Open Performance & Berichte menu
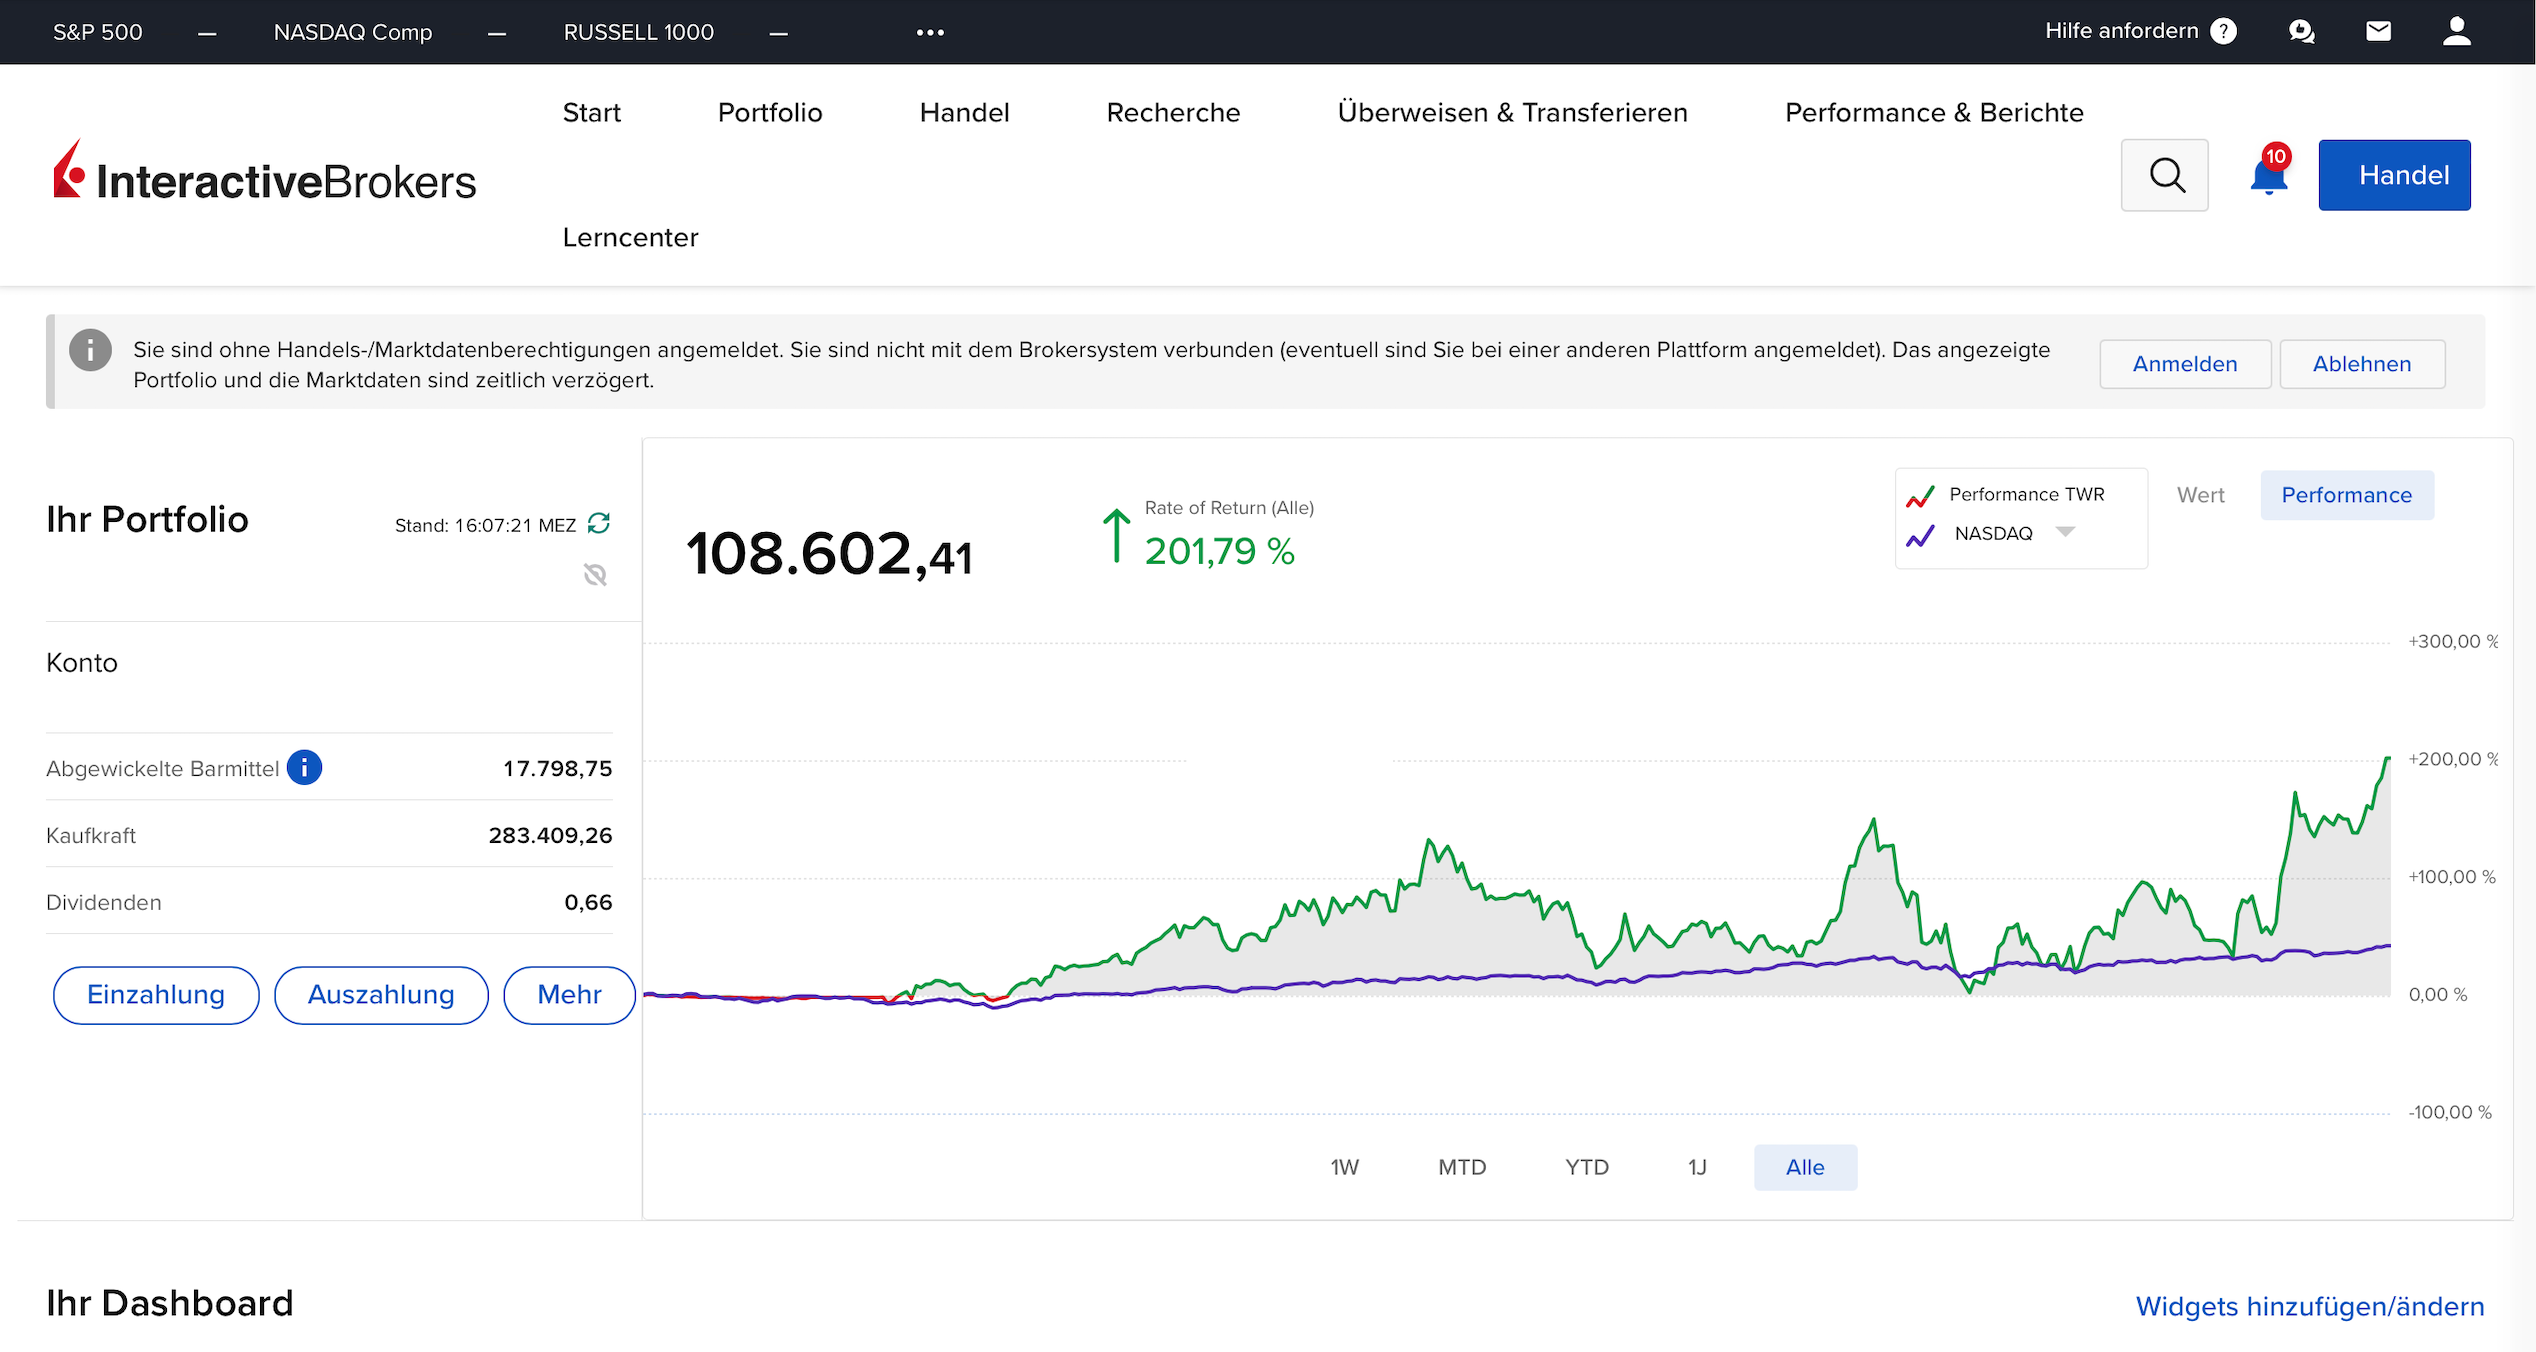 point(1933,112)
